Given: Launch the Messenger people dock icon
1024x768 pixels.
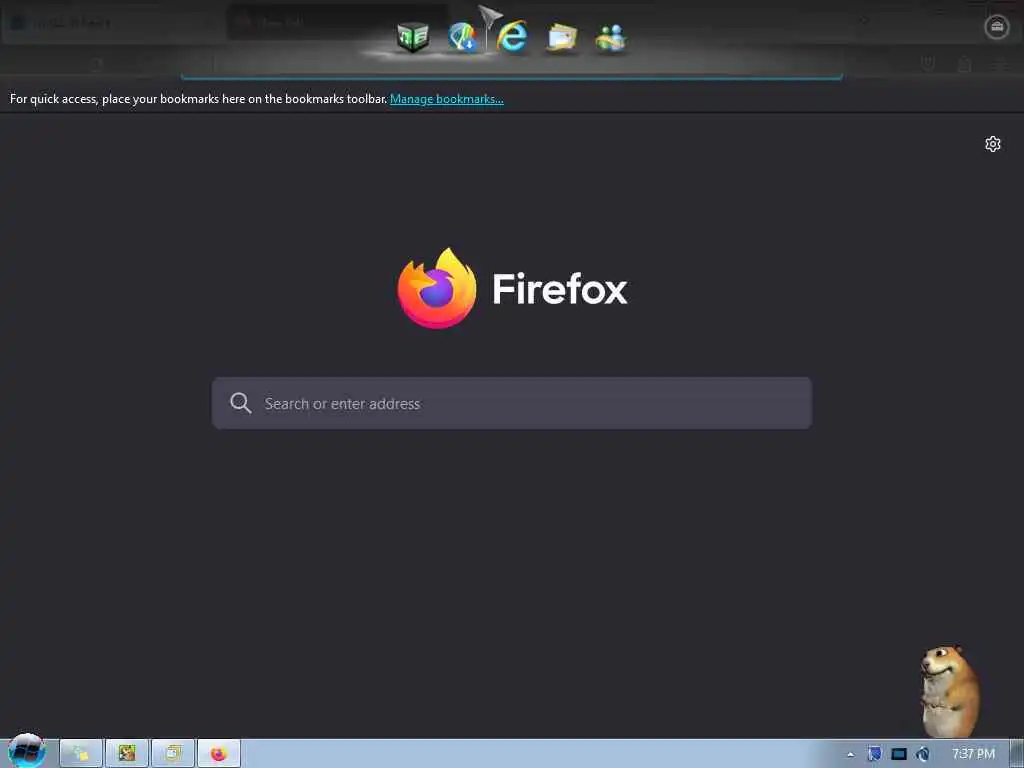Looking at the screenshot, I should point(611,38).
